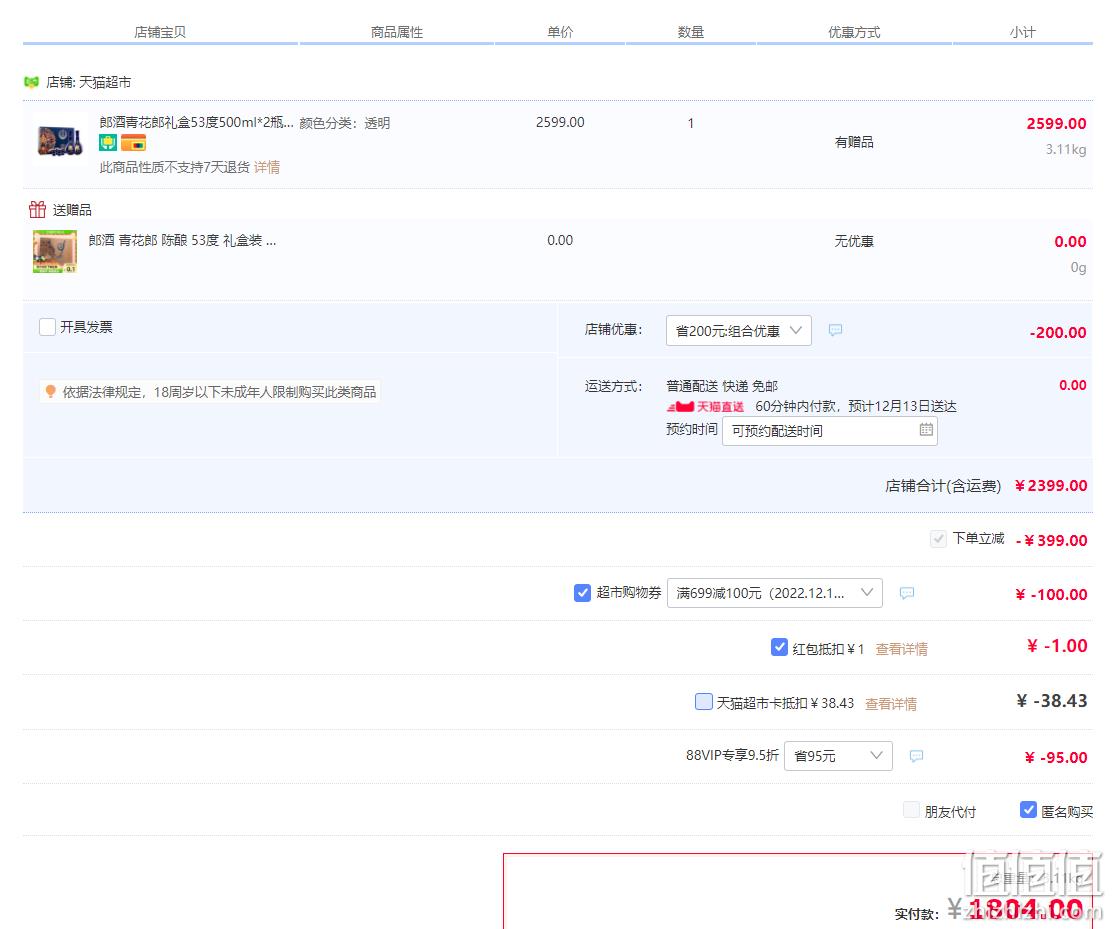Screen dimensions: 1112x929
Task: Open the 郎酒青花郎礼盒 product thumbnail
Action: click(60, 140)
